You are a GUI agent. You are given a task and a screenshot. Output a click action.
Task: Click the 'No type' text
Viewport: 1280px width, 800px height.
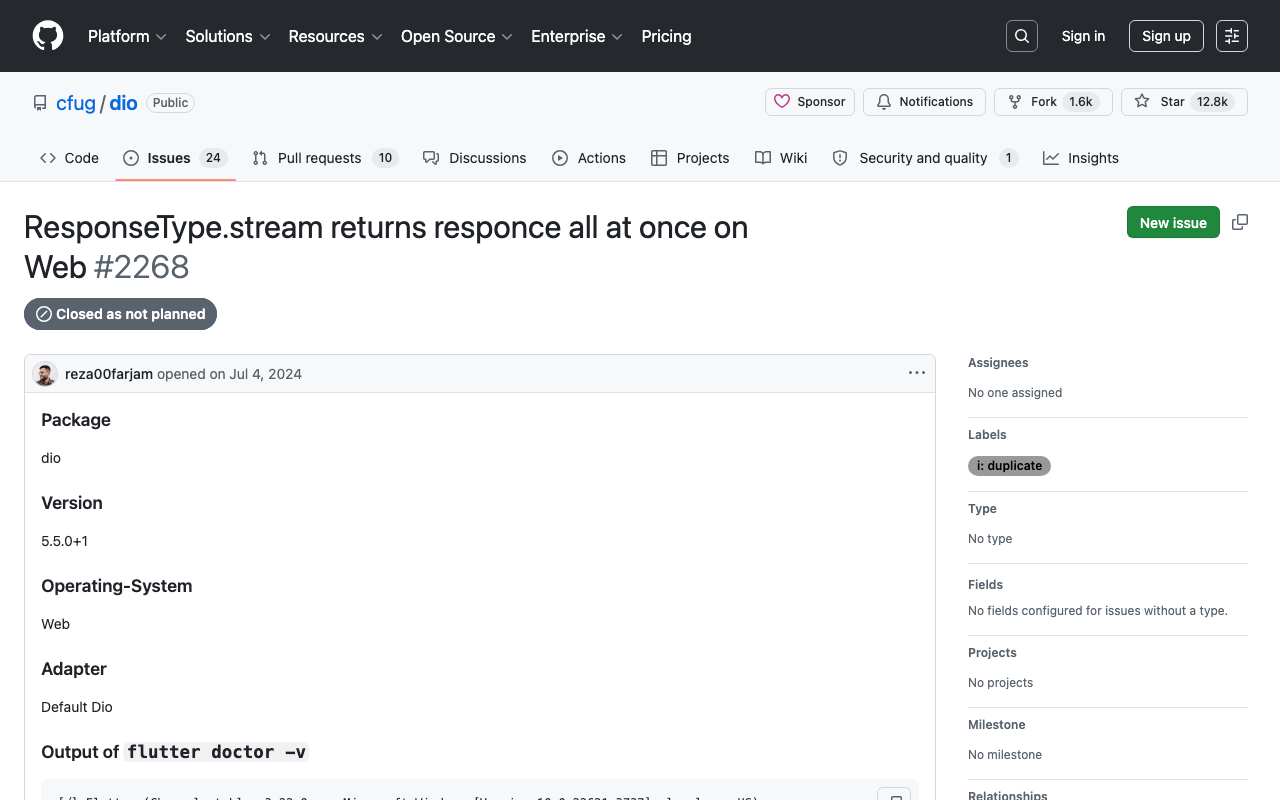[990, 539]
